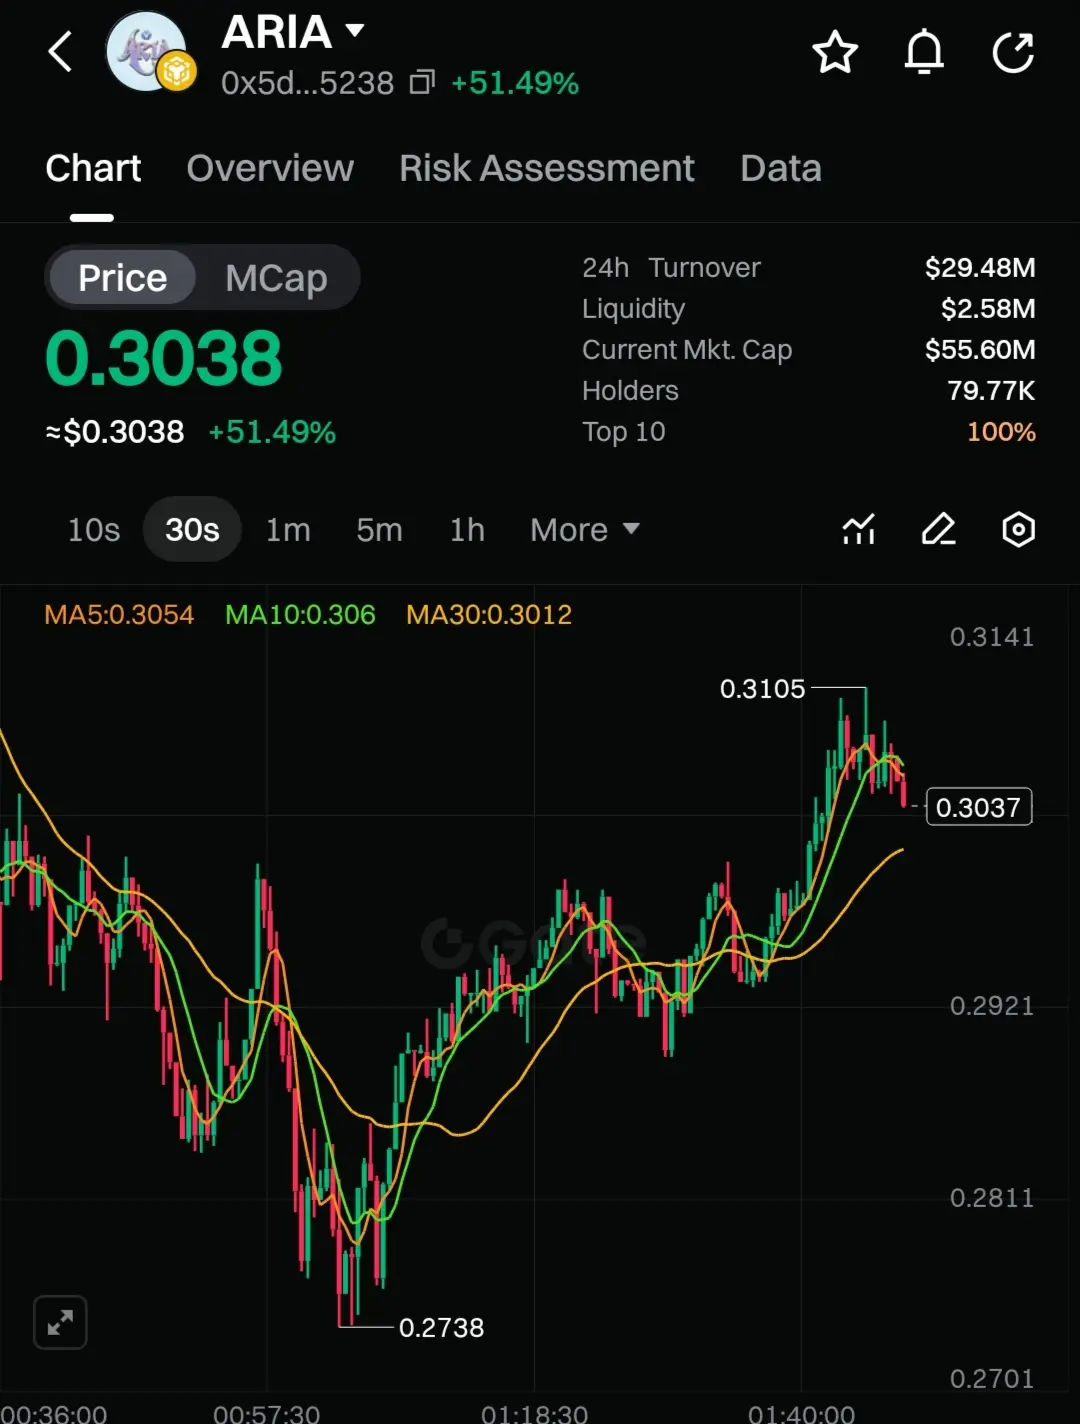This screenshot has height=1424, width=1080.
Task: Set a price alert with bell icon
Action: point(924,52)
